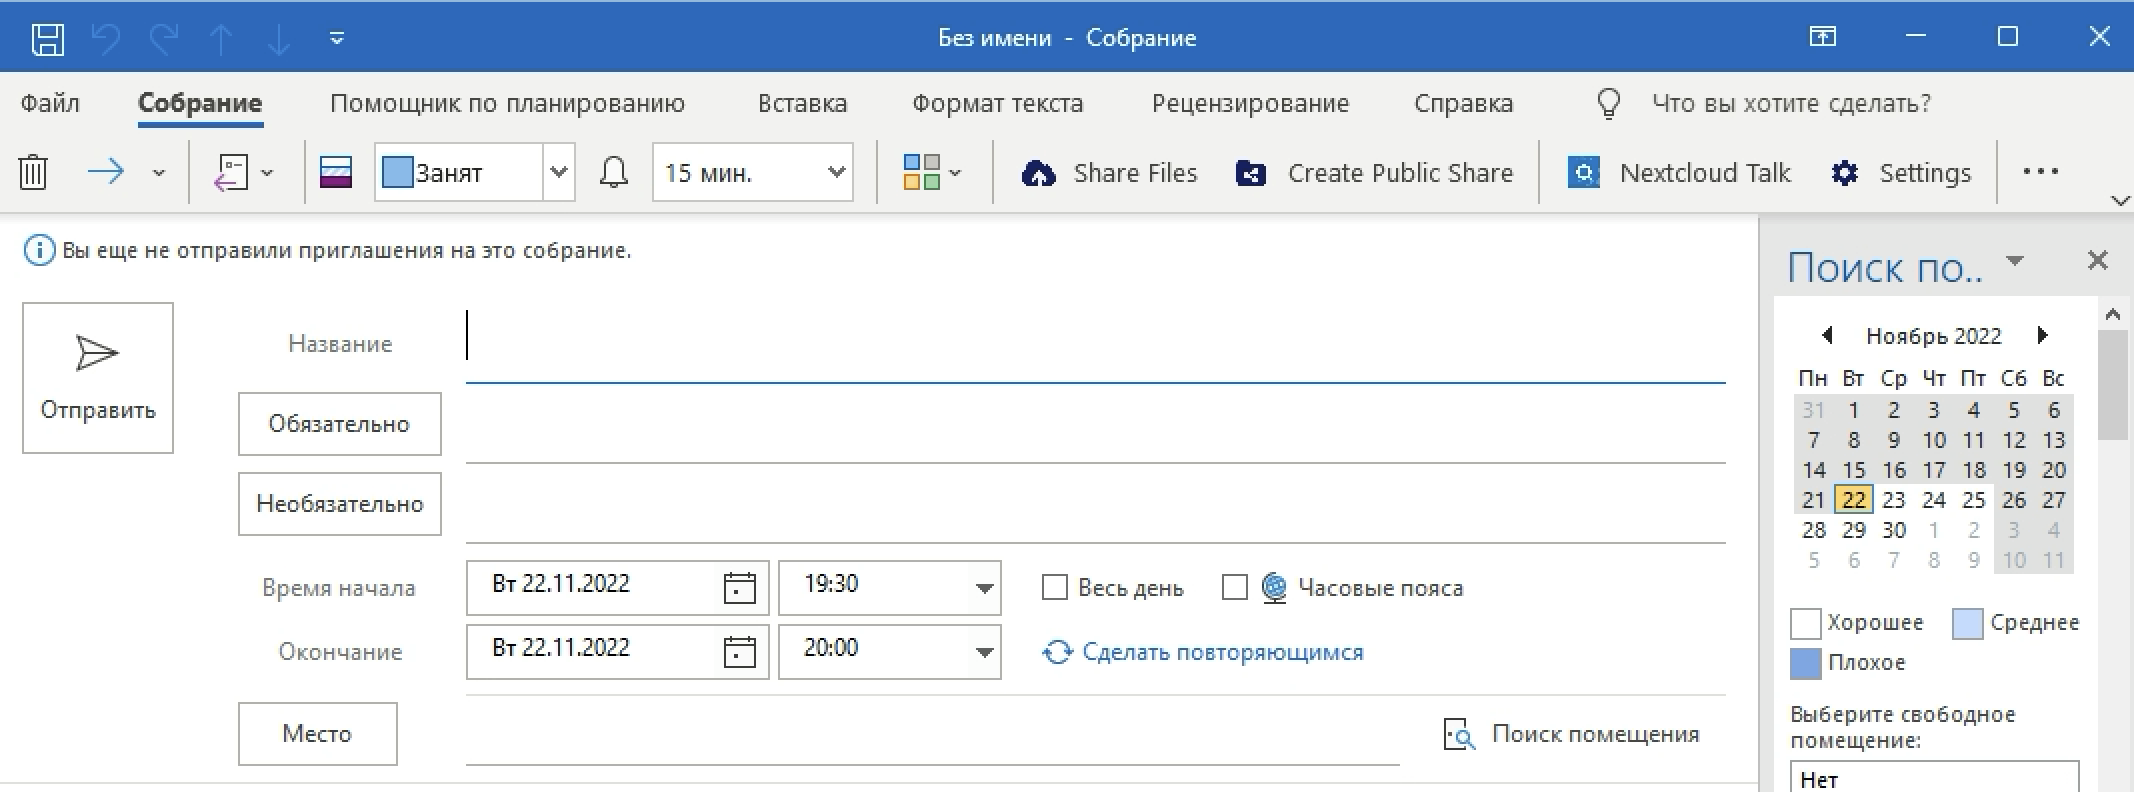
Task: Select November 30 in the calendar
Action: 1894,530
